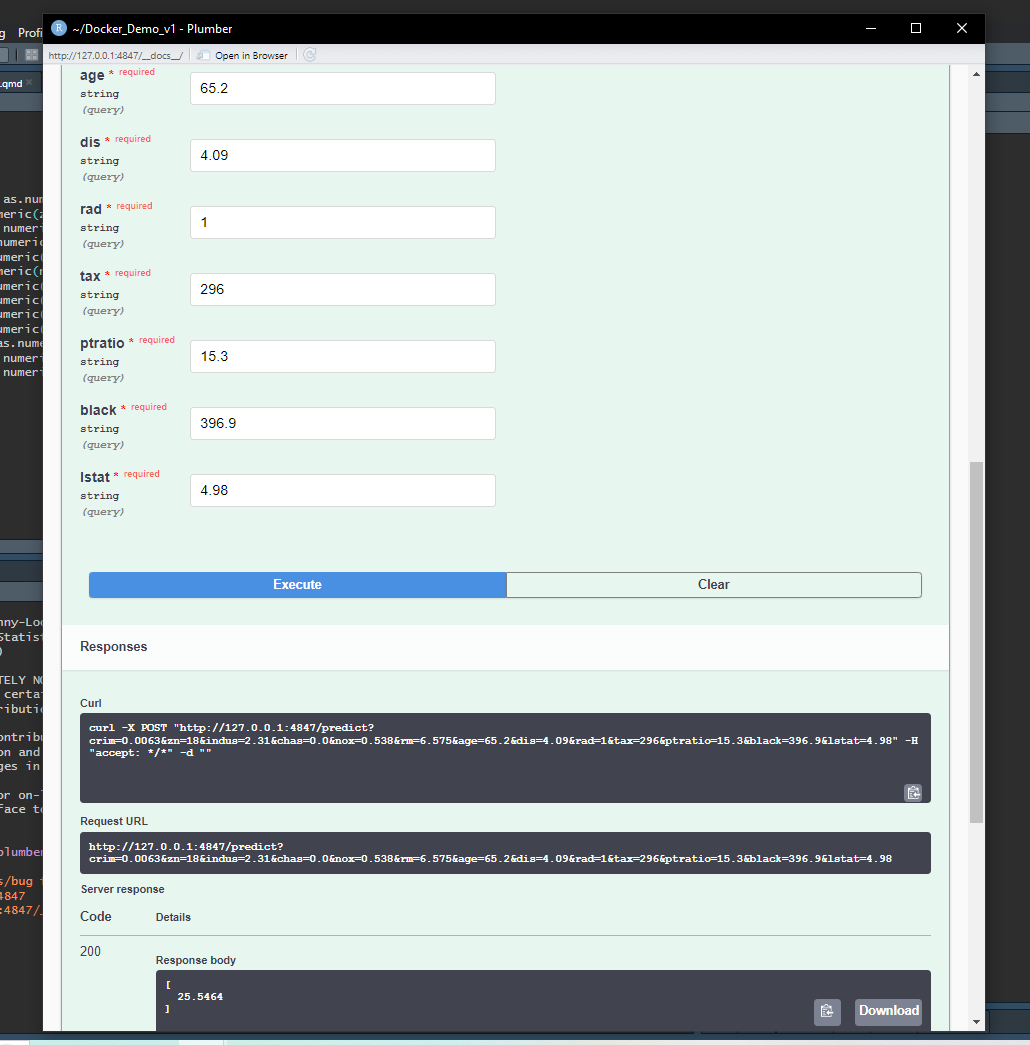Click the rad parameter input showing 1
This screenshot has width=1030, height=1045.
pos(342,222)
